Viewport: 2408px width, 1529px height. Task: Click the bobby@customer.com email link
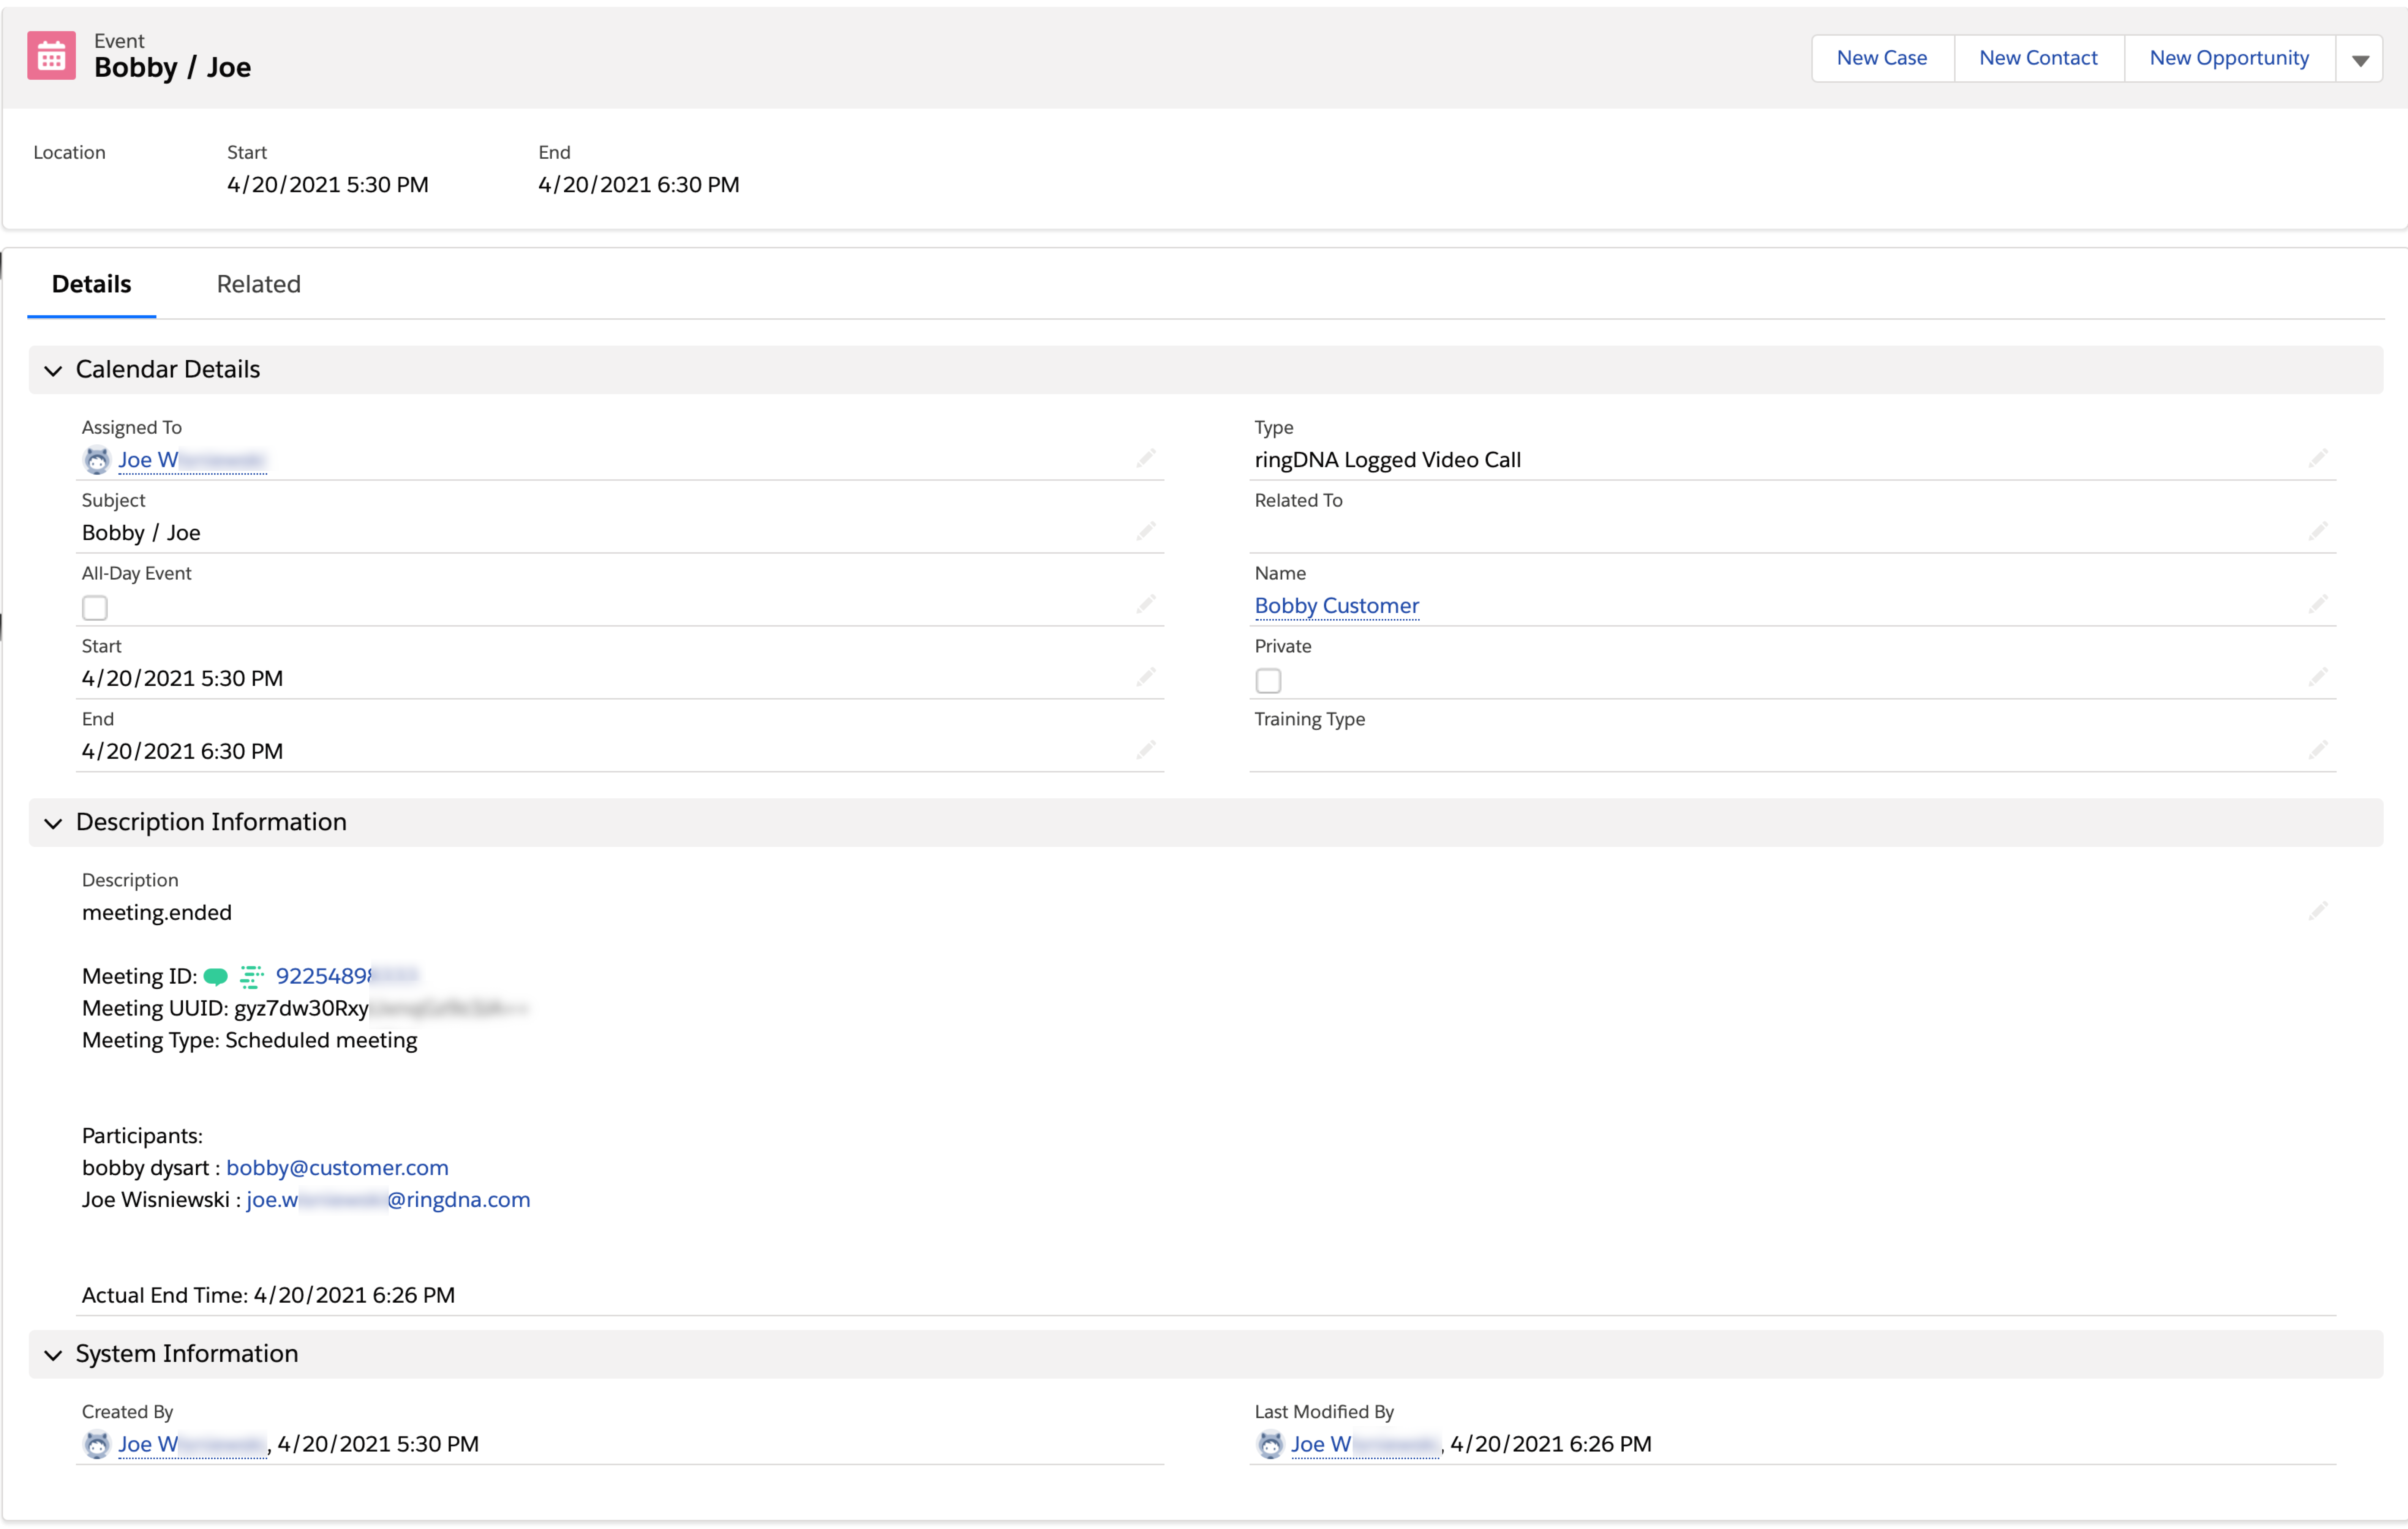point(337,1167)
